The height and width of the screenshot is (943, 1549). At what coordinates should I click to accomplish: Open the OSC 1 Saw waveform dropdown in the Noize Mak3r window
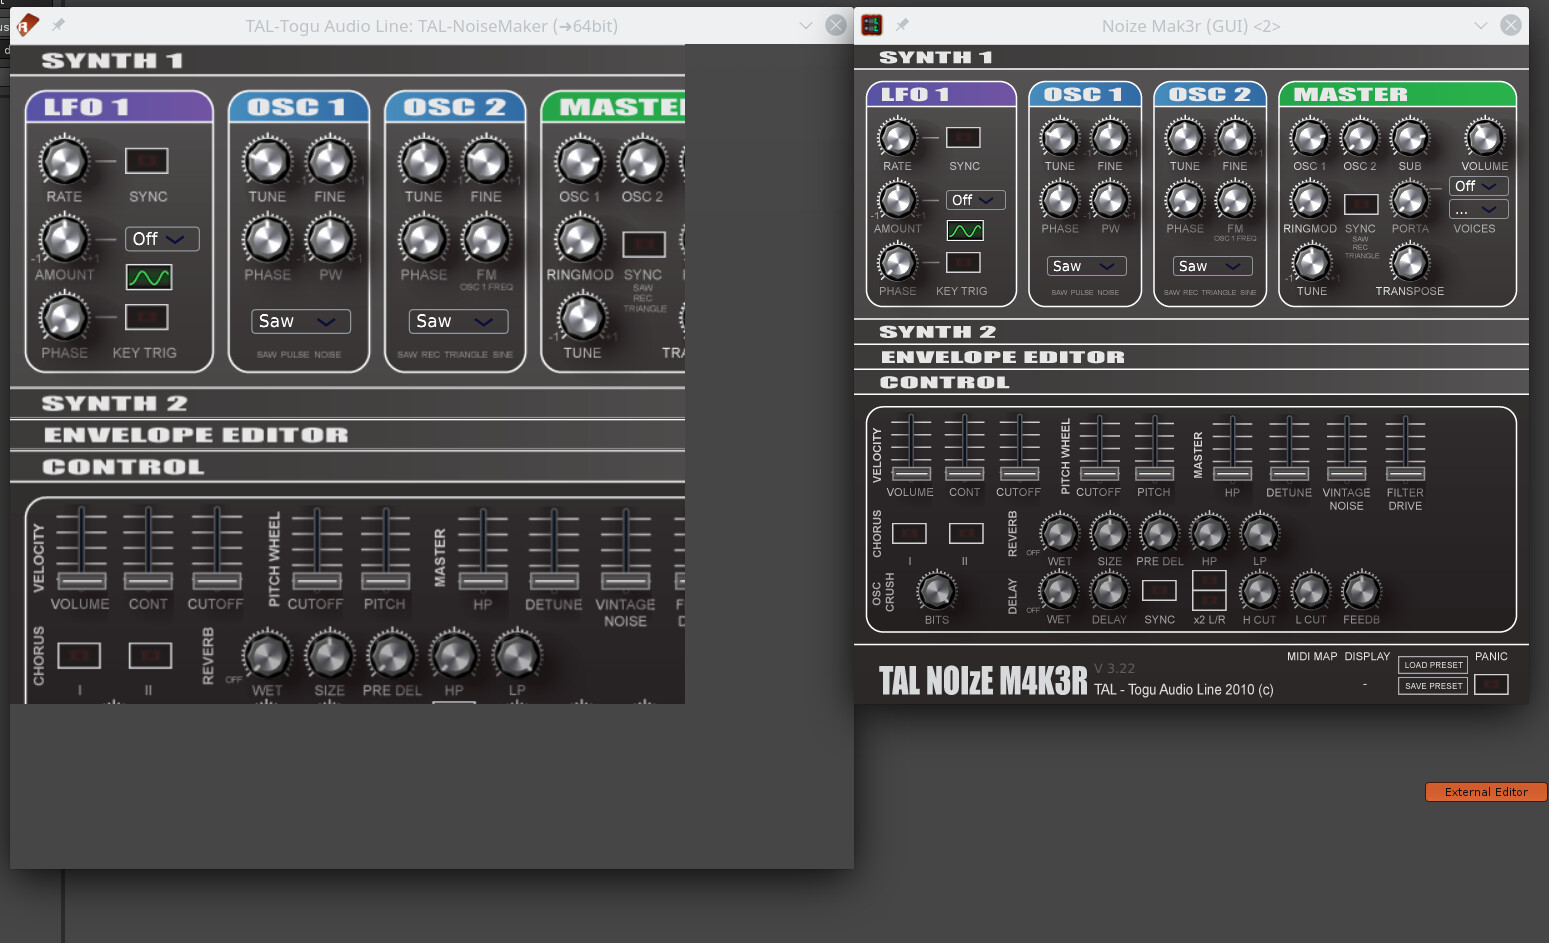tap(1086, 266)
